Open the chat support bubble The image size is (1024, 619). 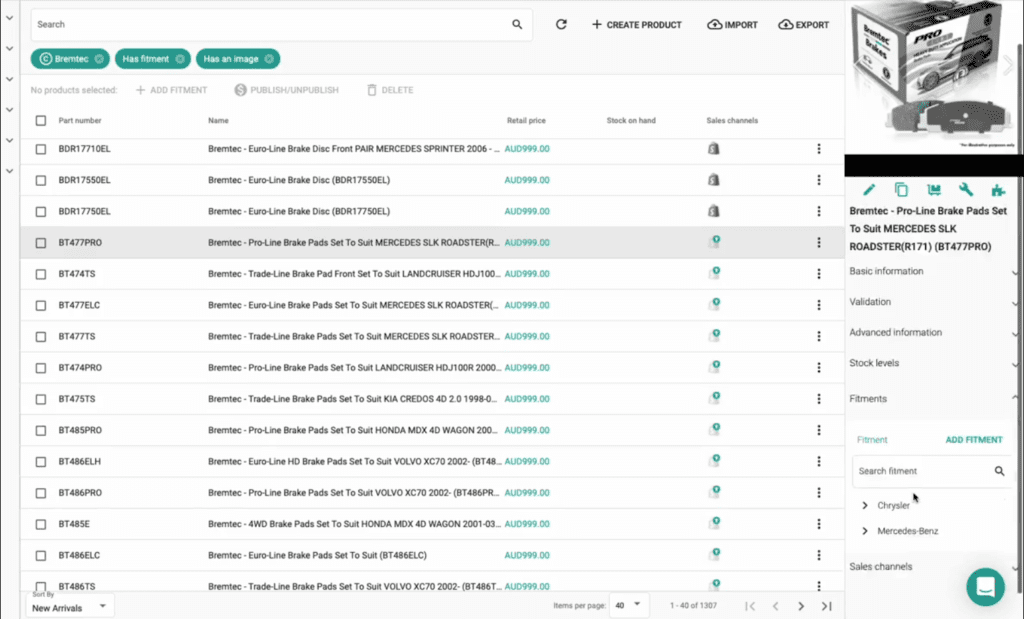pos(985,586)
